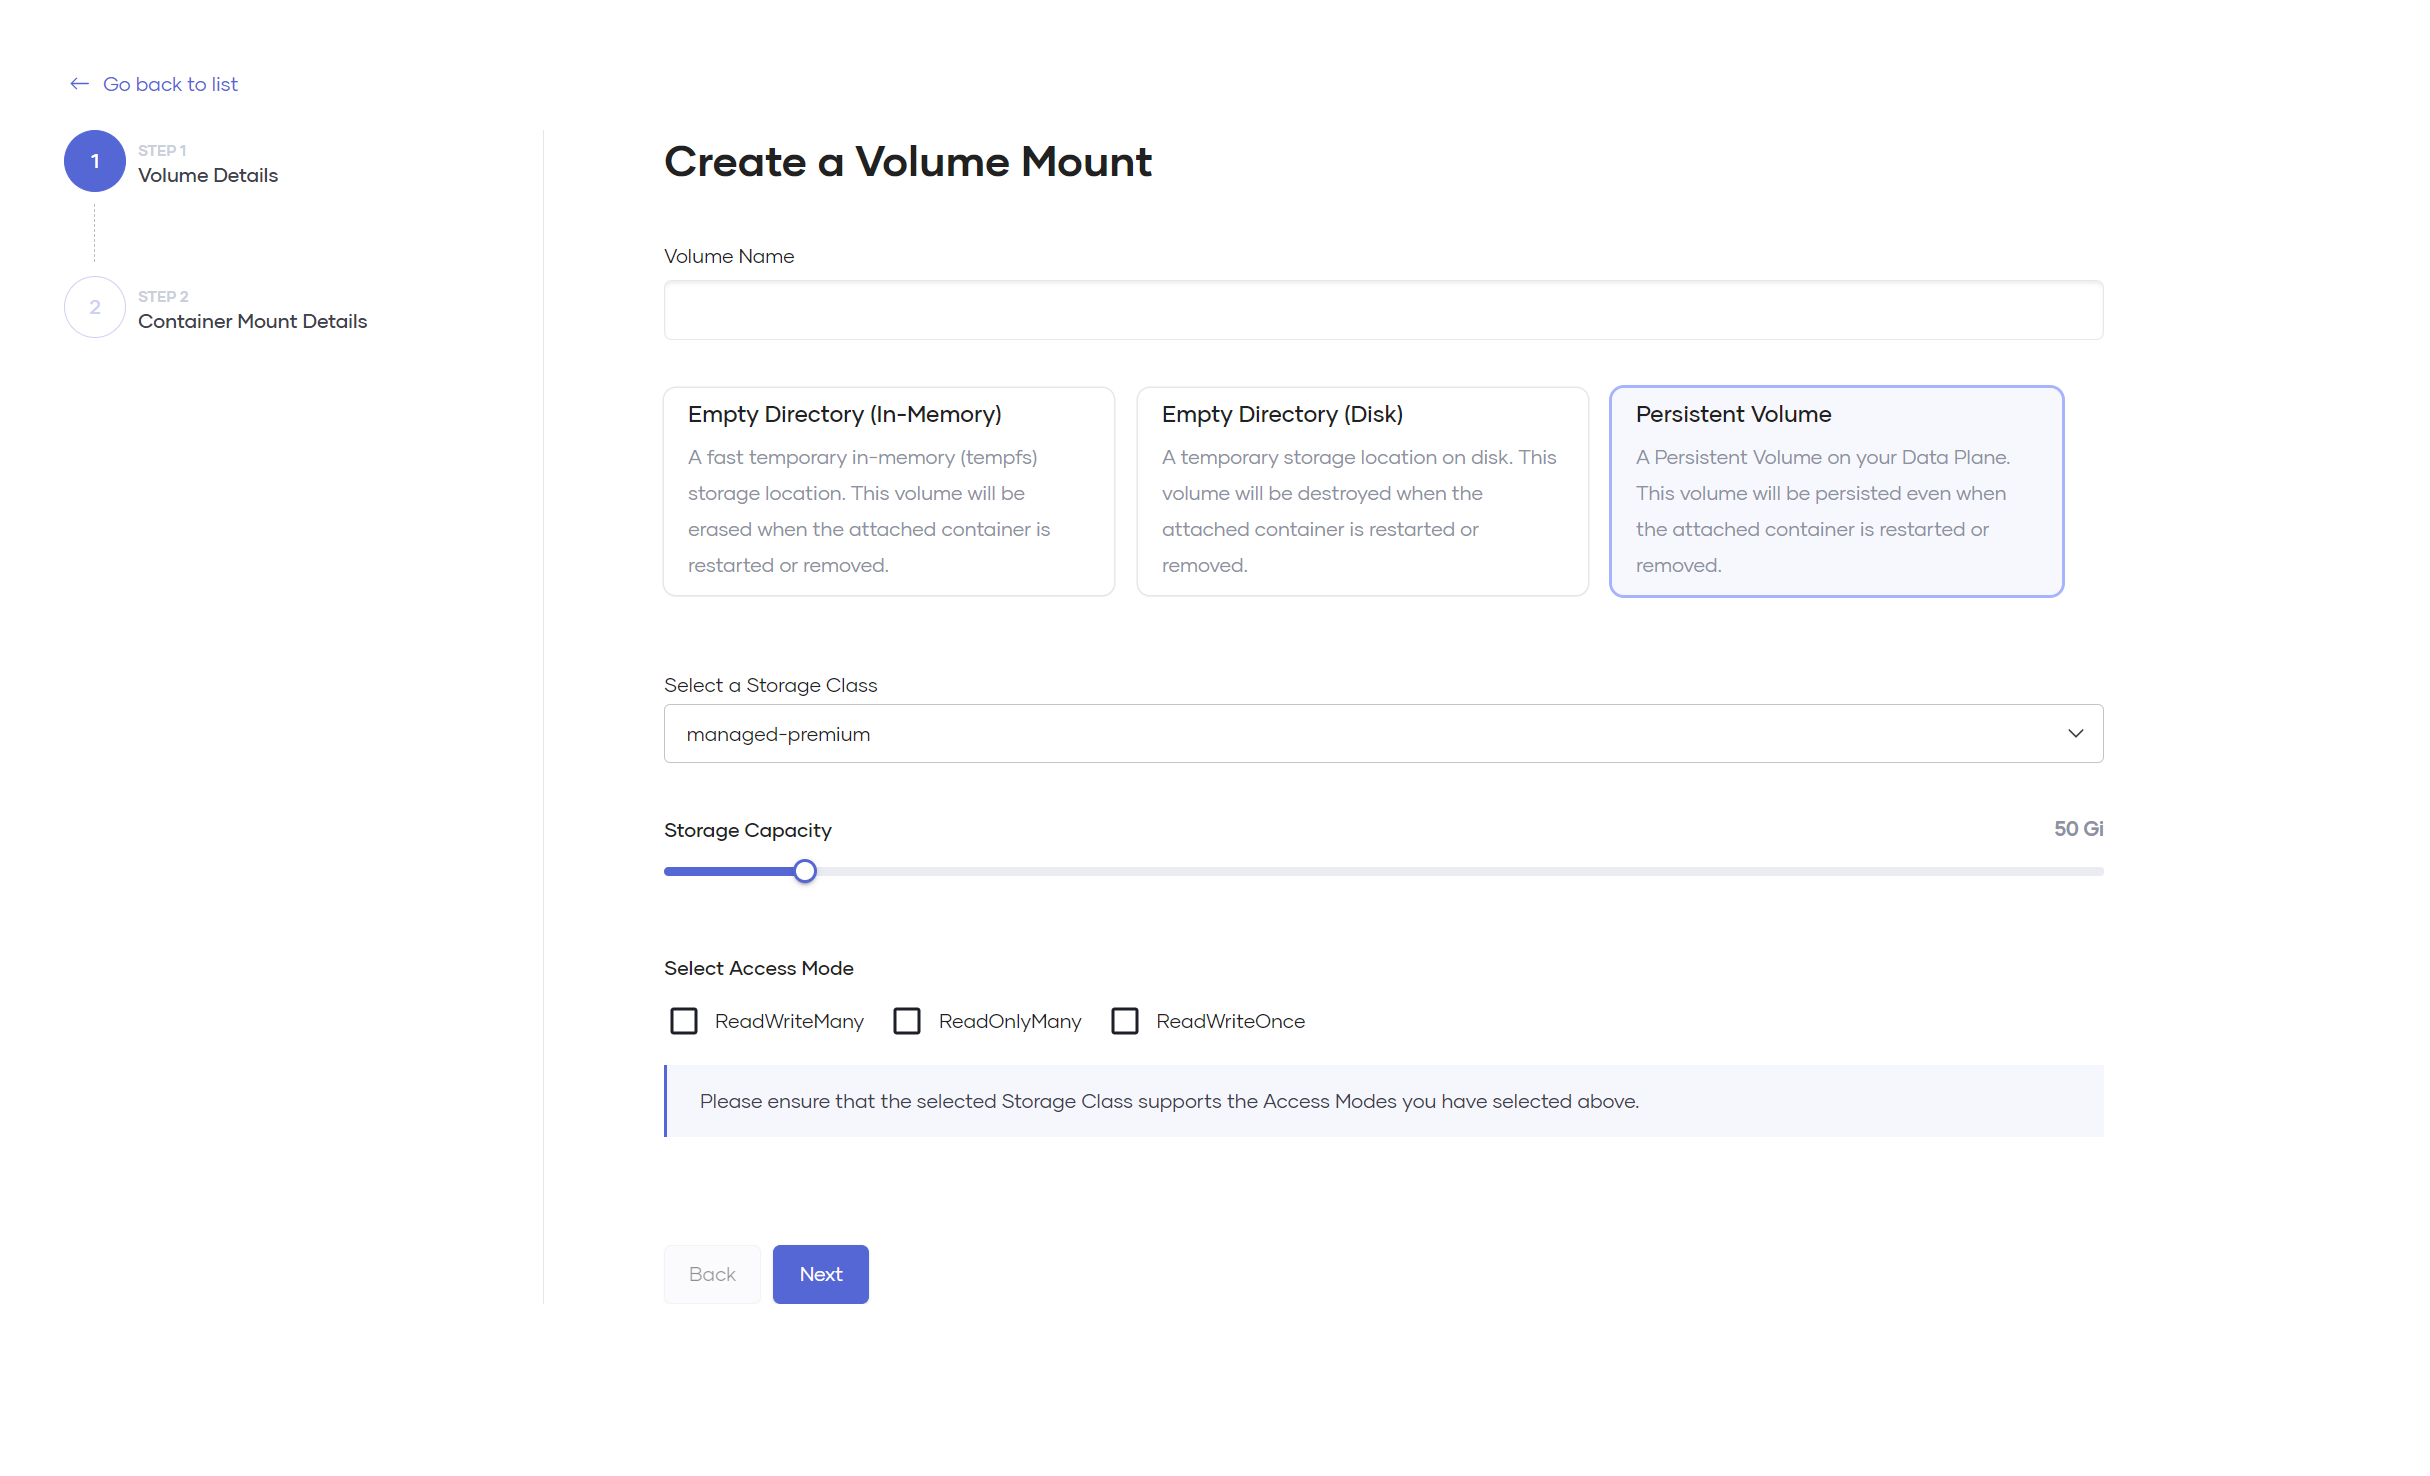Image resolution: width=2430 pixels, height=1476 pixels.
Task: Select the Volume Details step label
Action: pyautogui.click(x=208, y=175)
